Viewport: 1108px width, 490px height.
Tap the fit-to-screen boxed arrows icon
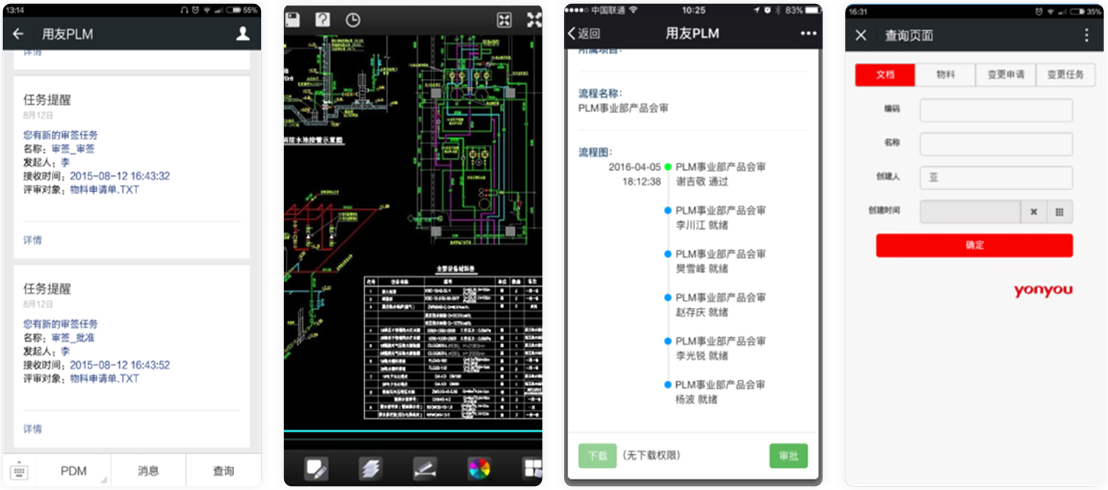pyautogui.click(x=505, y=20)
